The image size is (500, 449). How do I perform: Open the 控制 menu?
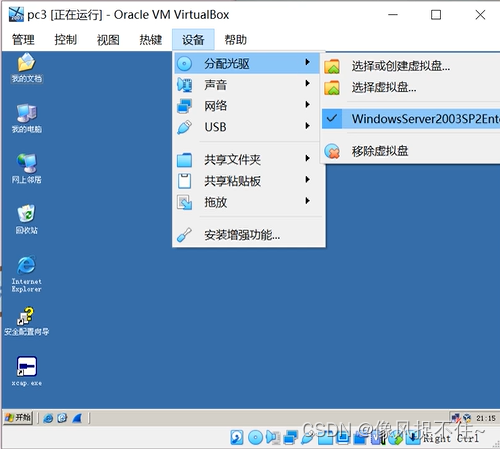click(x=66, y=40)
